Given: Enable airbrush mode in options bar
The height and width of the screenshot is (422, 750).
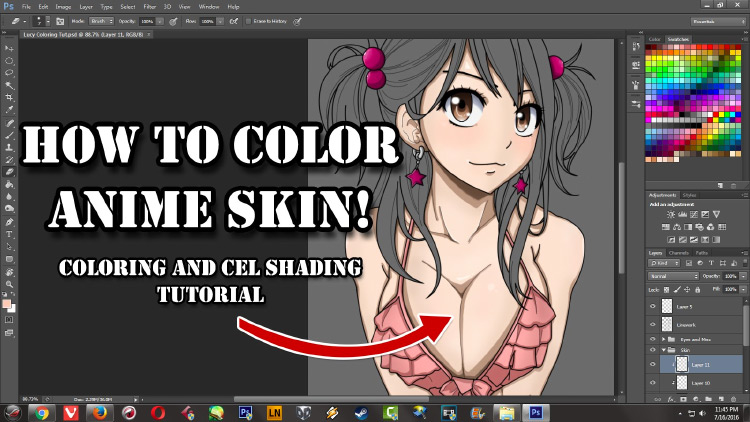Looking at the screenshot, I should (234, 22).
